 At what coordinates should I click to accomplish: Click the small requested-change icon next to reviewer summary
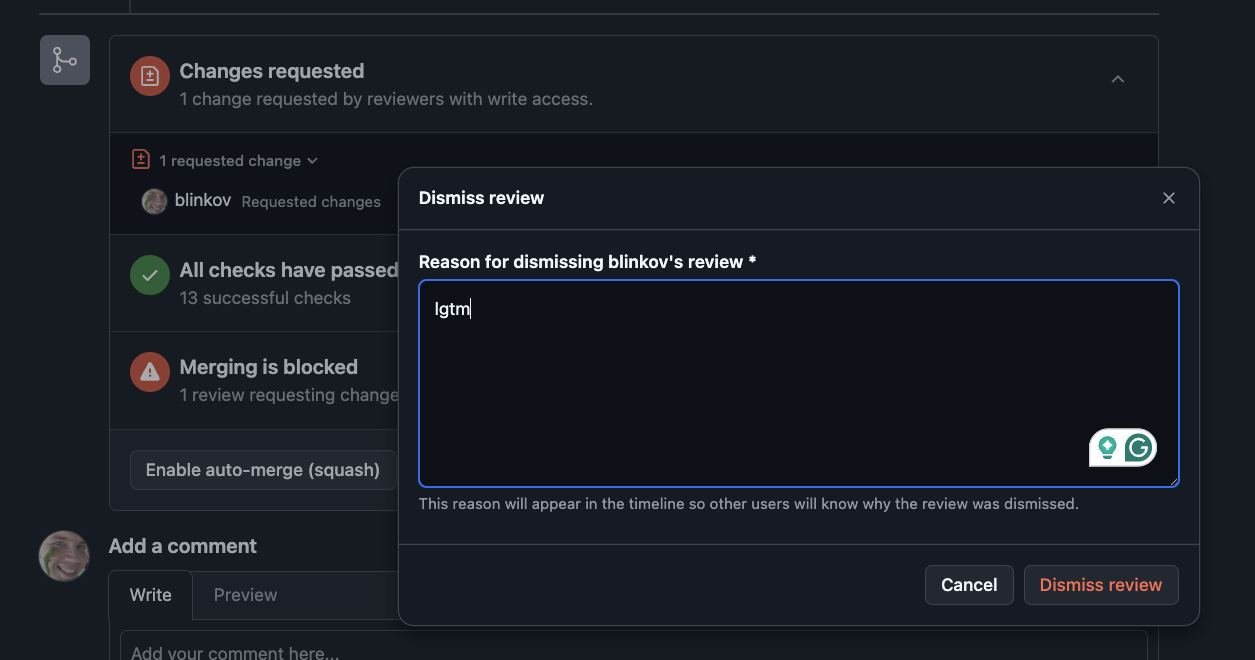point(139,159)
